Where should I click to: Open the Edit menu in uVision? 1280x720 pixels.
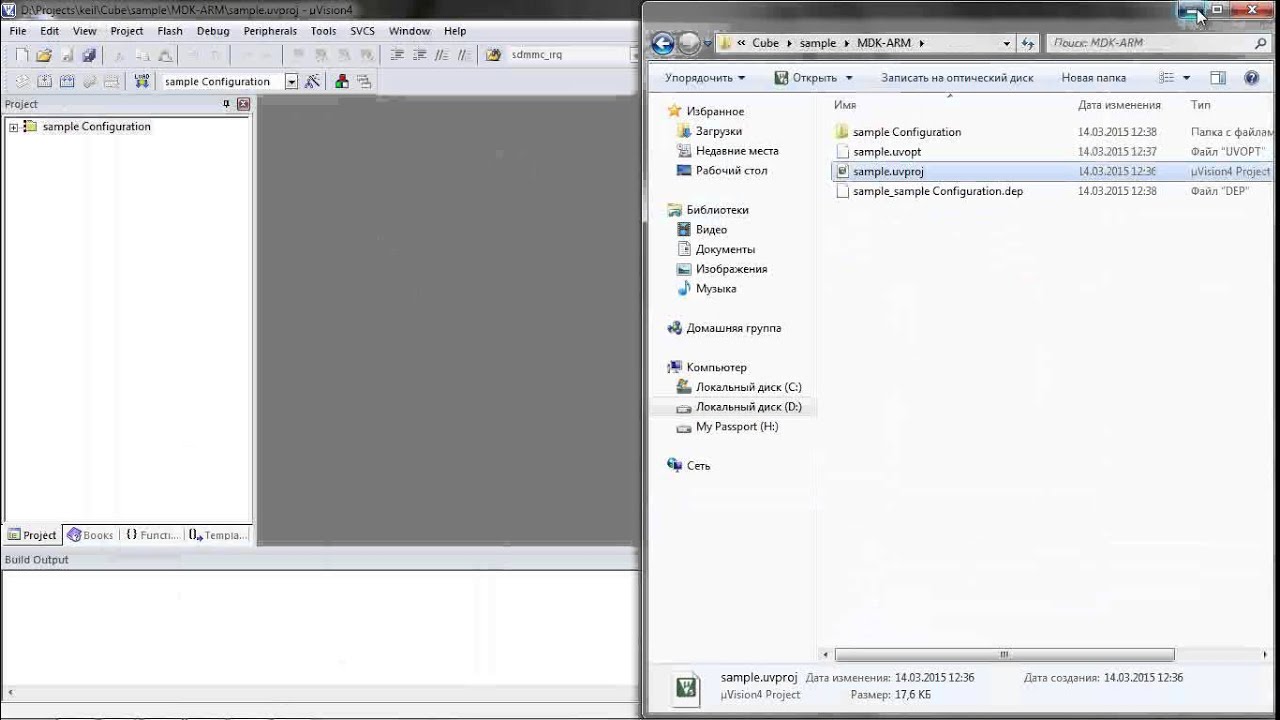tap(49, 31)
